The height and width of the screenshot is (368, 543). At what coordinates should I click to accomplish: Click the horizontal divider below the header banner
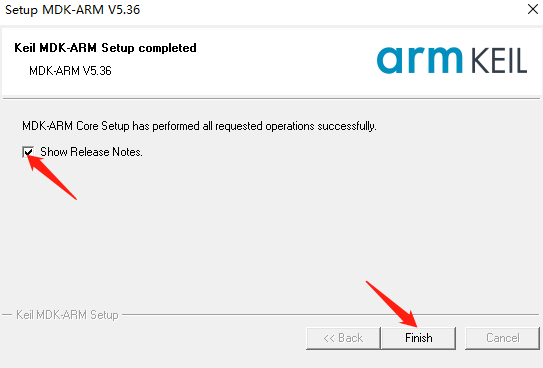coord(272,99)
